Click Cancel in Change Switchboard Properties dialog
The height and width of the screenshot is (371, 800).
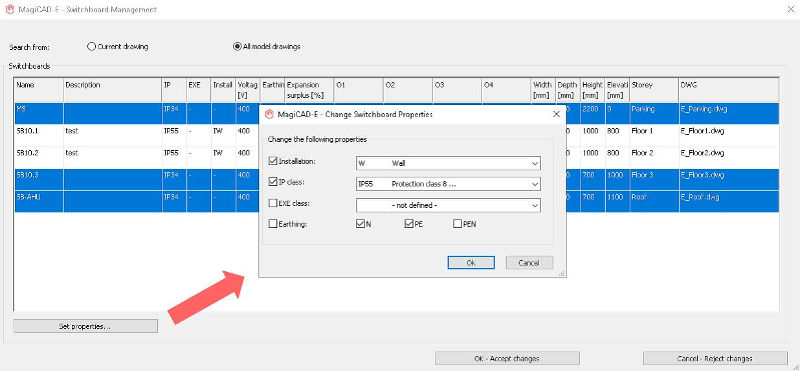click(x=529, y=262)
